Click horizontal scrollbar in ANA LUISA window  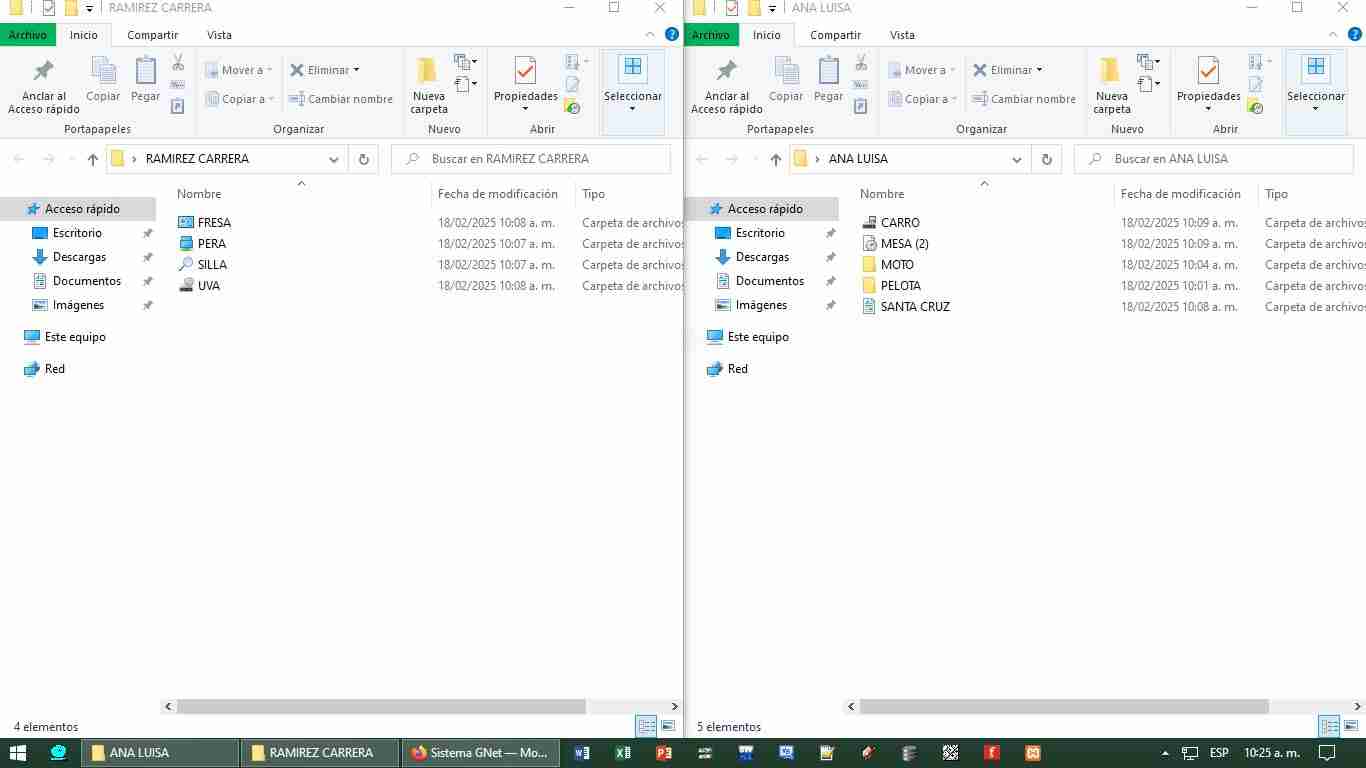click(x=1064, y=706)
